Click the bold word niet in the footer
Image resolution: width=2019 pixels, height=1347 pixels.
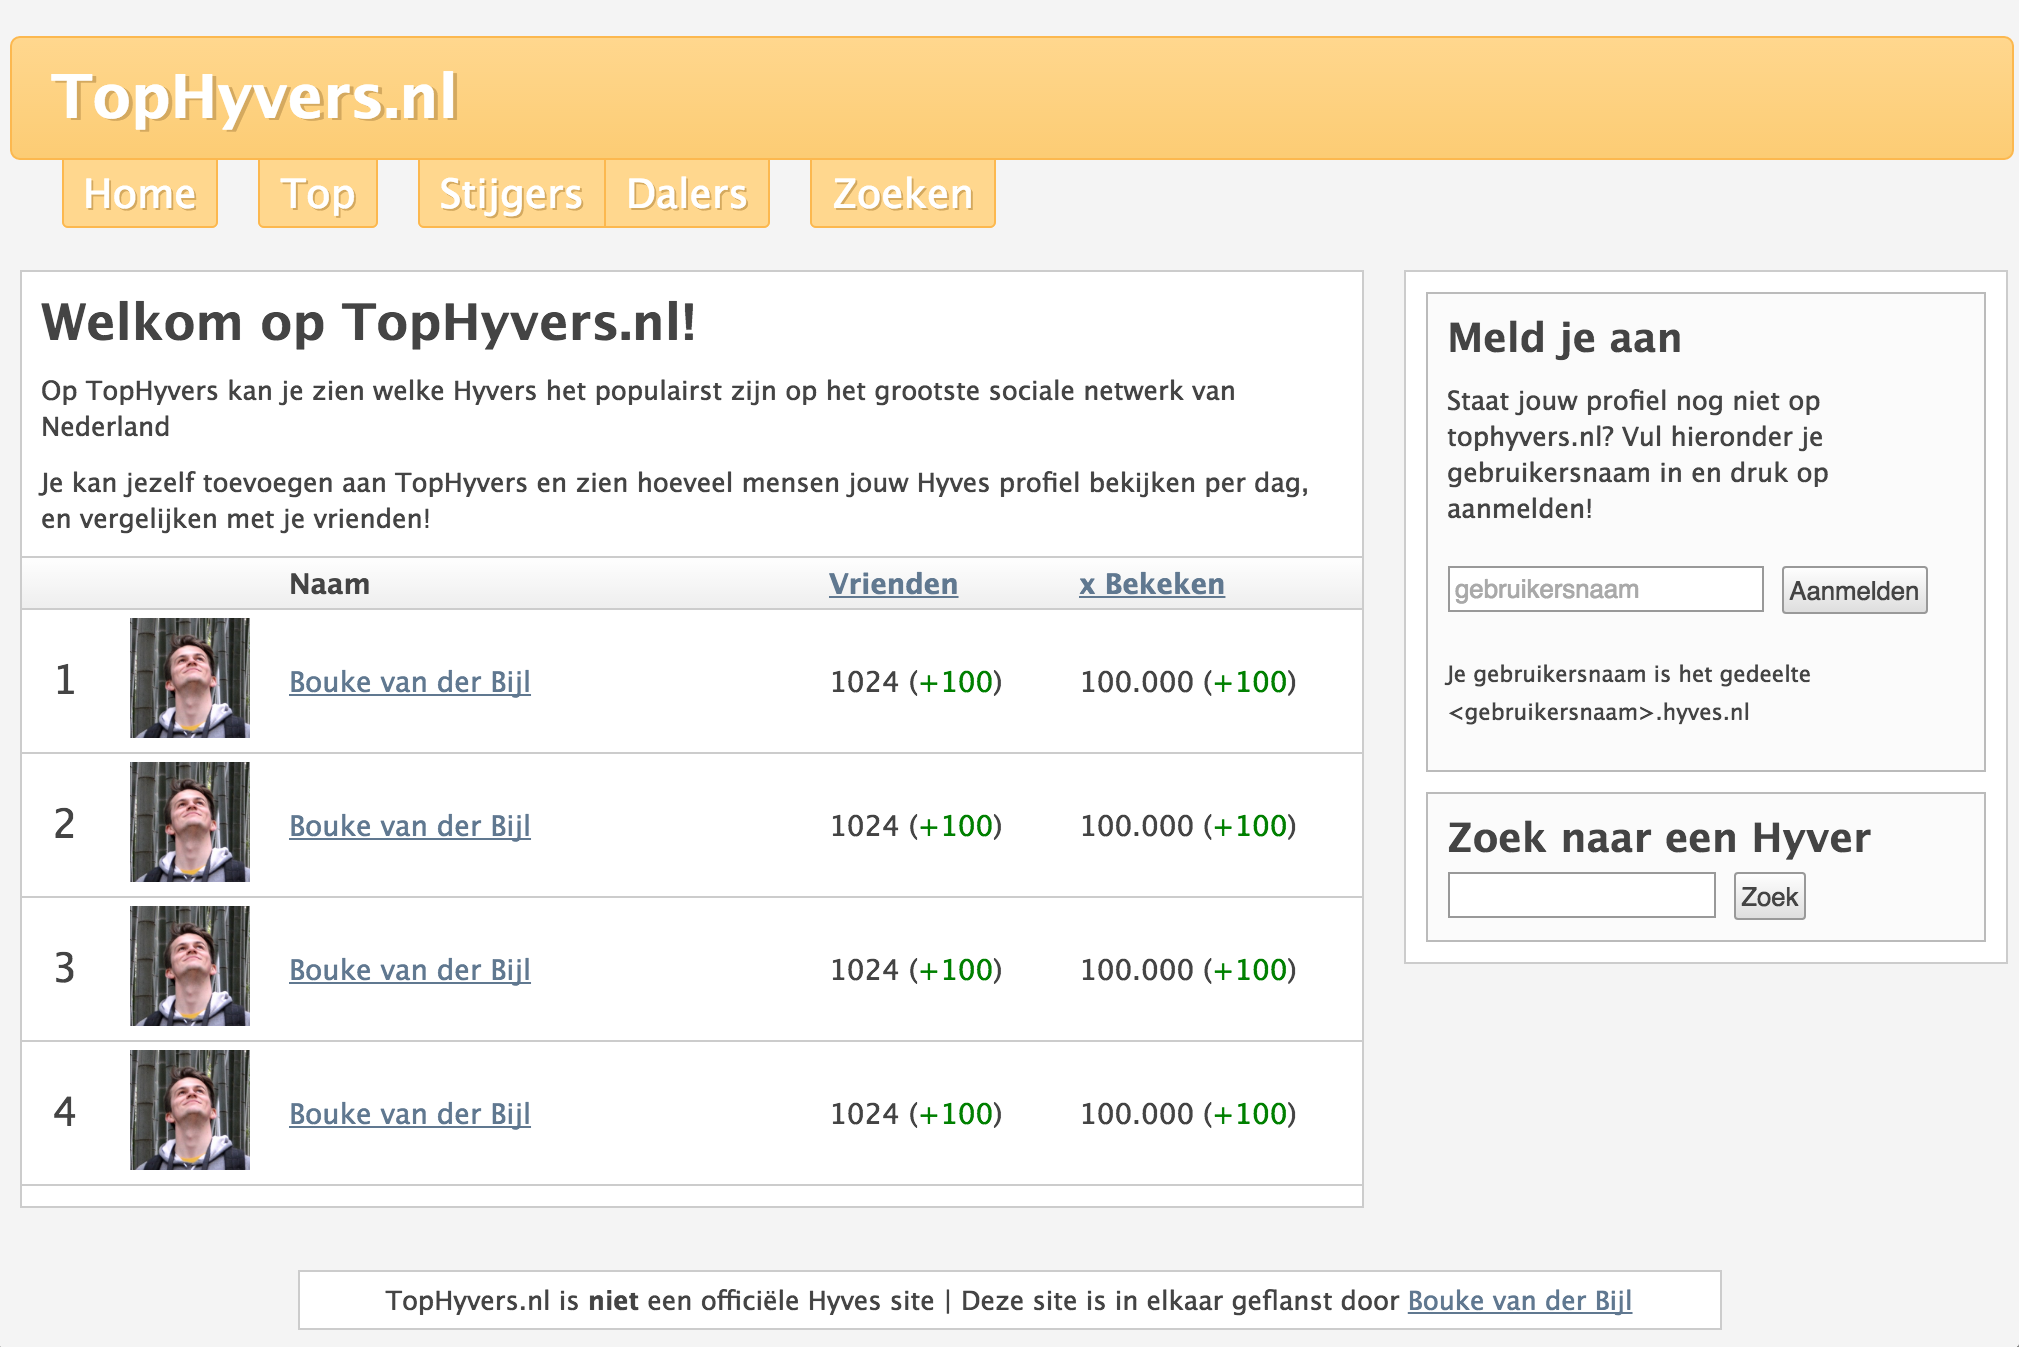tap(613, 1301)
